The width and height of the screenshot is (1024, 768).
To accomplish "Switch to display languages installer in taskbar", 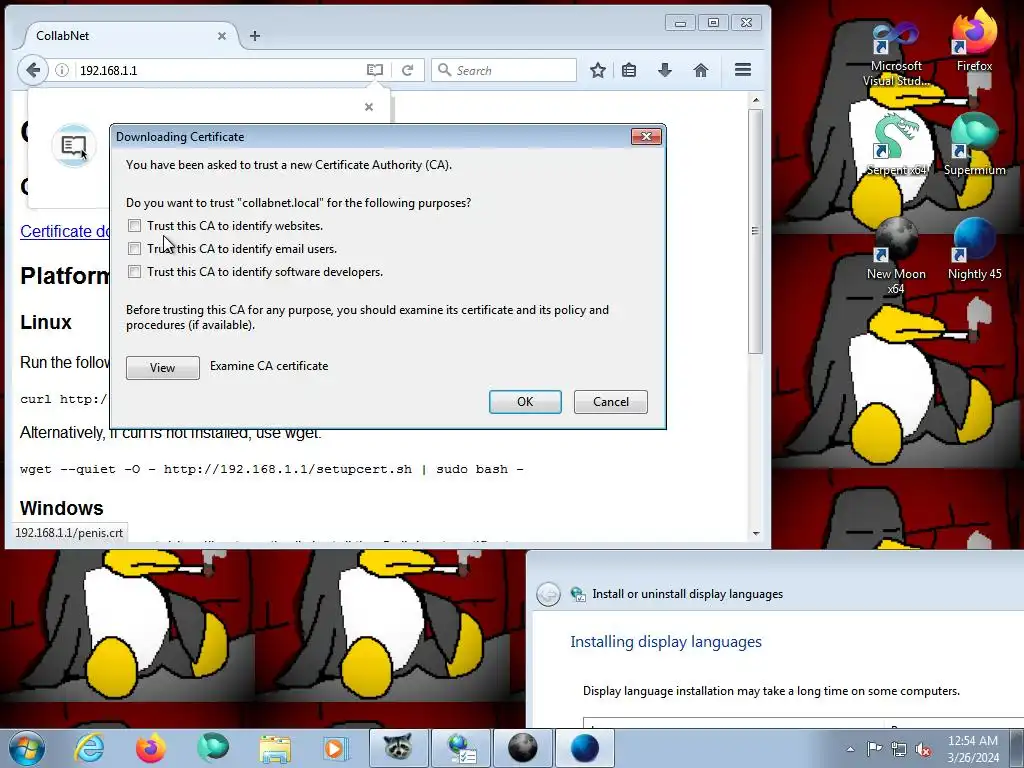I will (460, 748).
